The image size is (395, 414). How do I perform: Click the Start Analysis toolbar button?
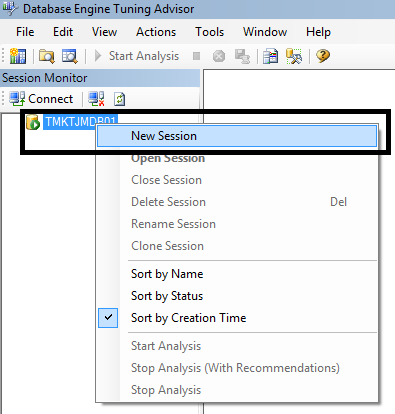137,56
